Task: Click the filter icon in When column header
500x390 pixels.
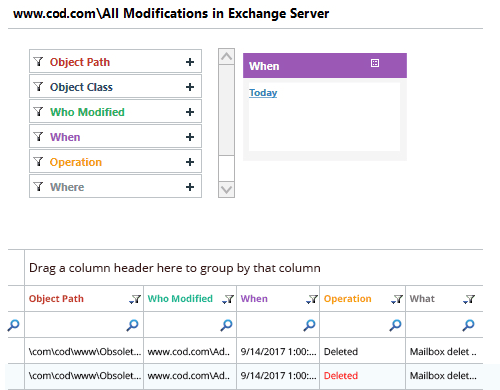Action: (x=312, y=299)
